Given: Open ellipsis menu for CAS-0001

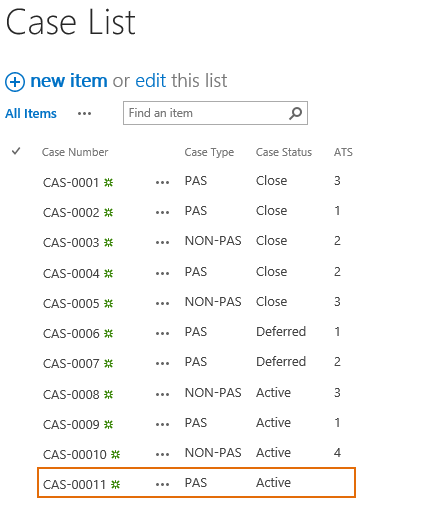Looking at the screenshot, I should pos(162,182).
